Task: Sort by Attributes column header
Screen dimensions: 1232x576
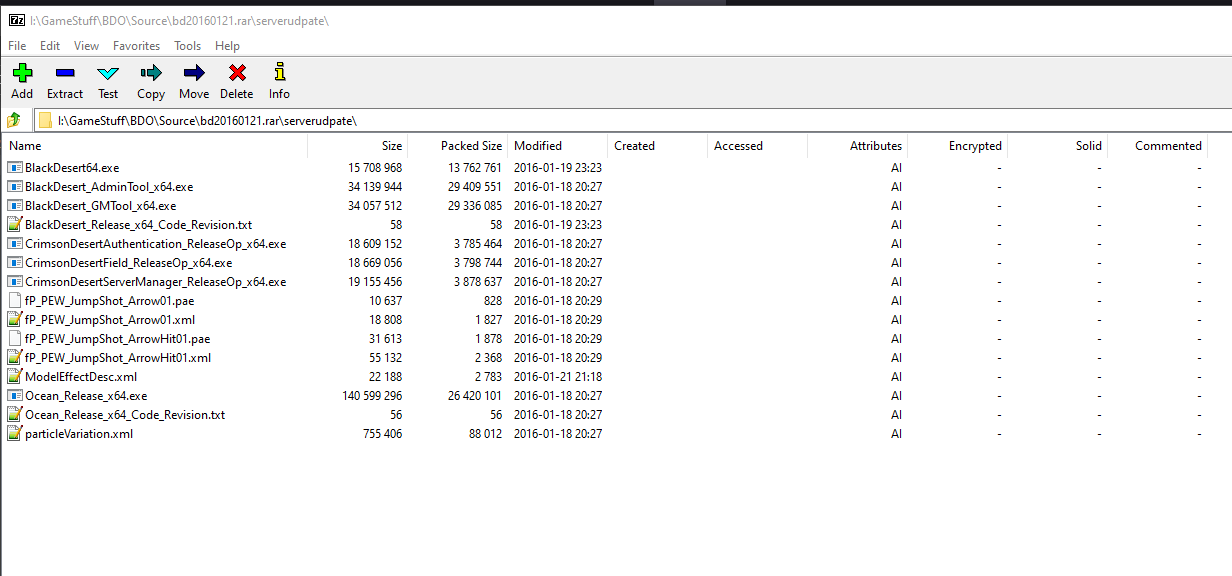Action: tap(858, 146)
